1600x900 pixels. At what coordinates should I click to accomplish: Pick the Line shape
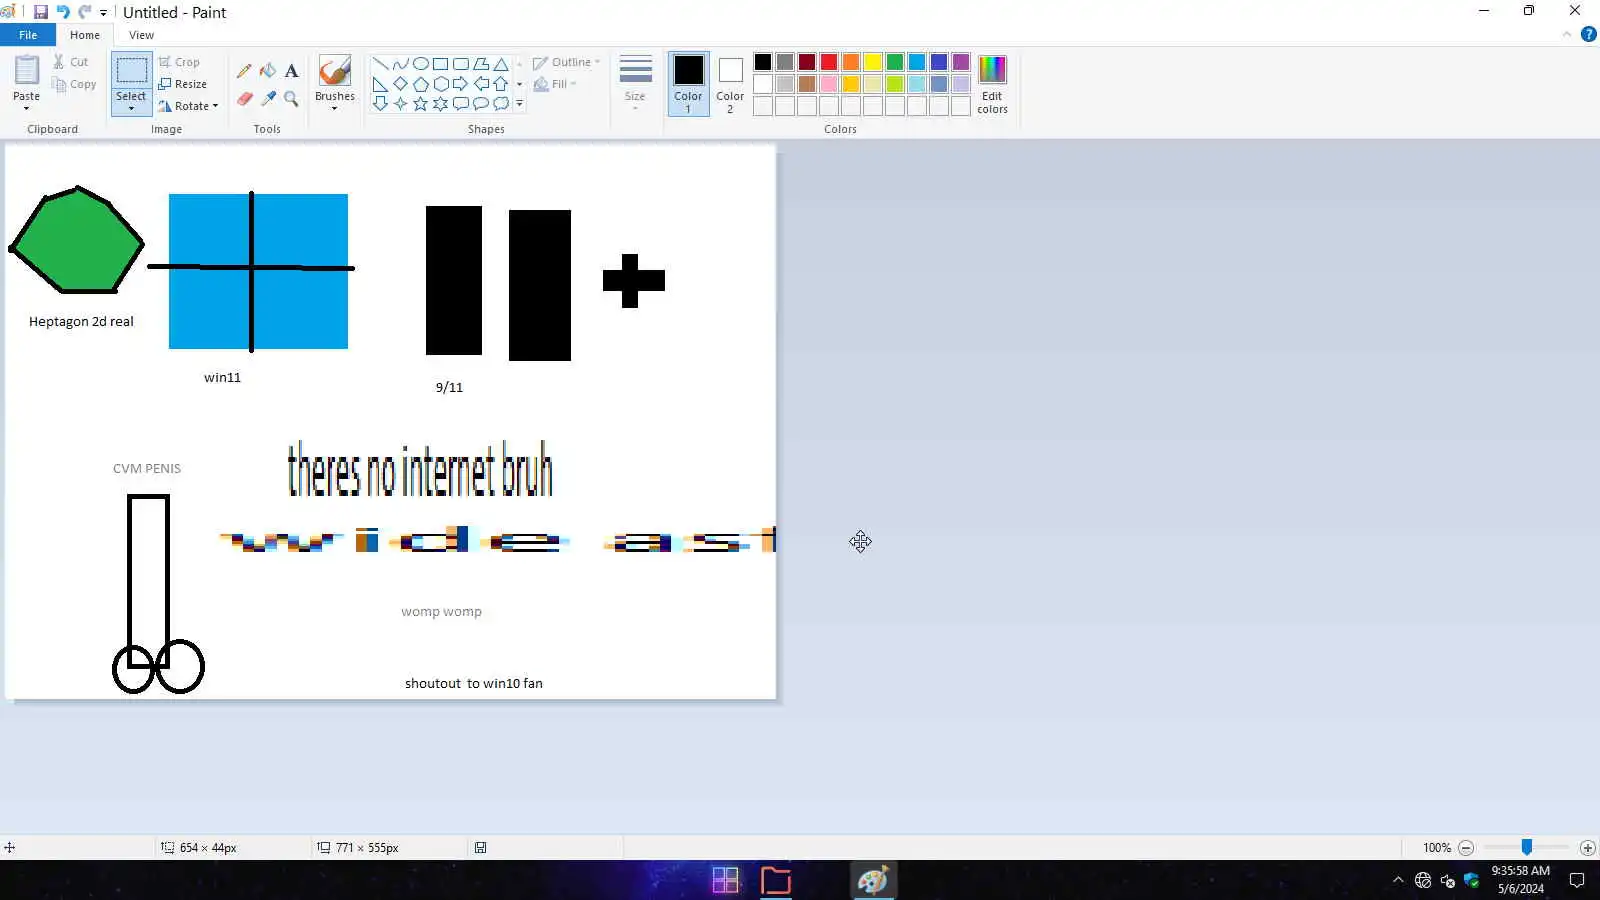tap(380, 64)
